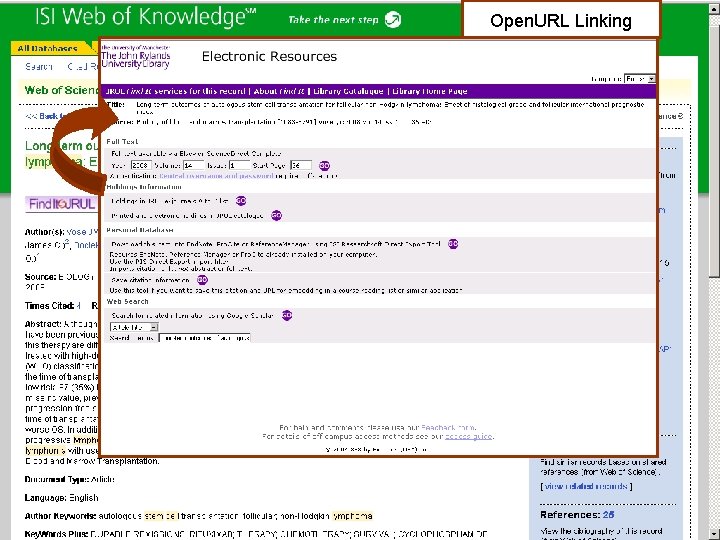This screenshot has height=540, width=720.
Task: Click GO next to Save citation information
Action: click(202, 280)
